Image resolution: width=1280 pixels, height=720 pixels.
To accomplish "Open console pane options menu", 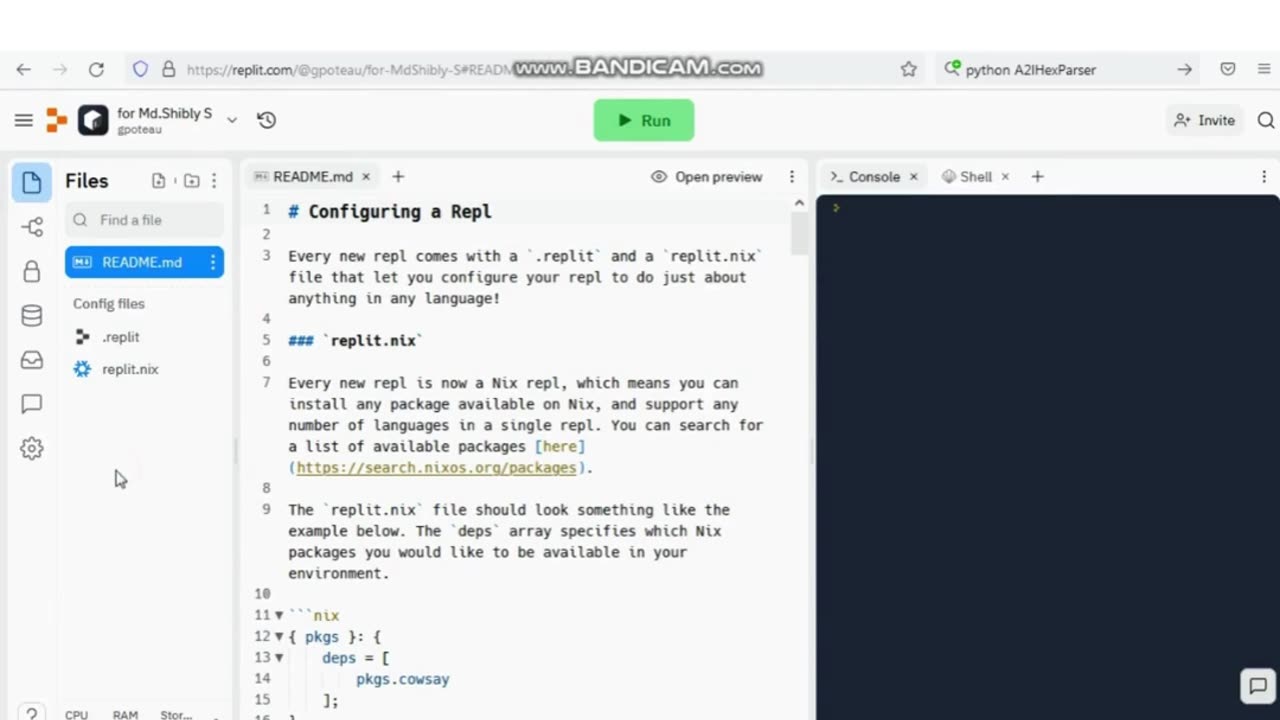I will pyautogui.click(x=1264, y=176).
